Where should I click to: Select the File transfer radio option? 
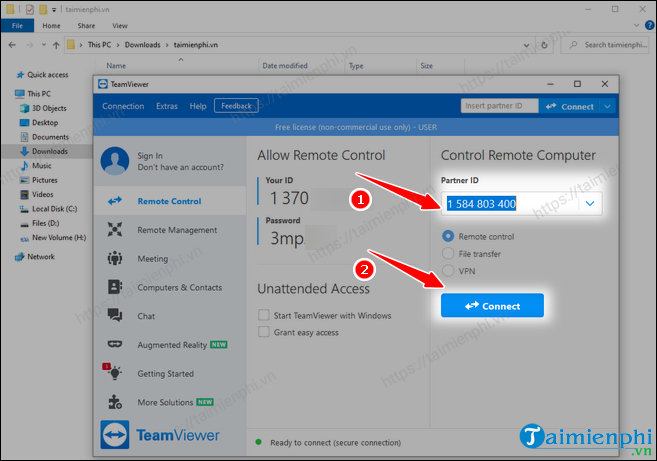point(448,254)
